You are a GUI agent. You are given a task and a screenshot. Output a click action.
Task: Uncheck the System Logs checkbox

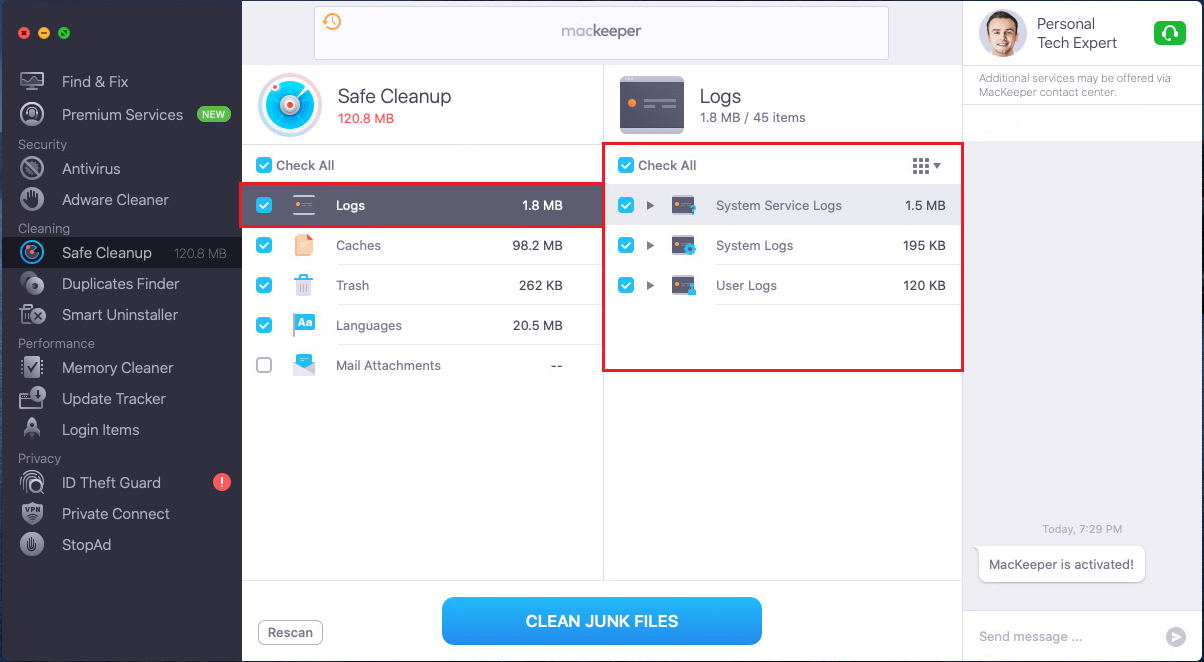[626, 245]
